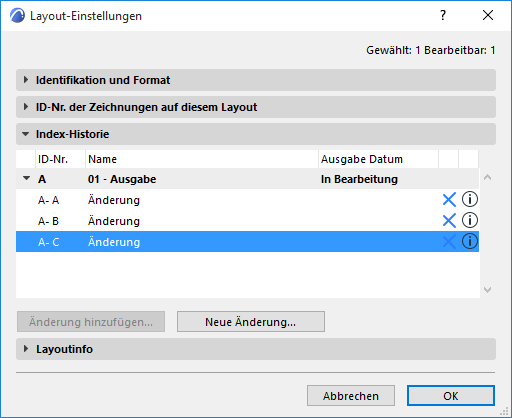Remove the A- B change with blue X

pyautogui.click(x=449, y=221)
